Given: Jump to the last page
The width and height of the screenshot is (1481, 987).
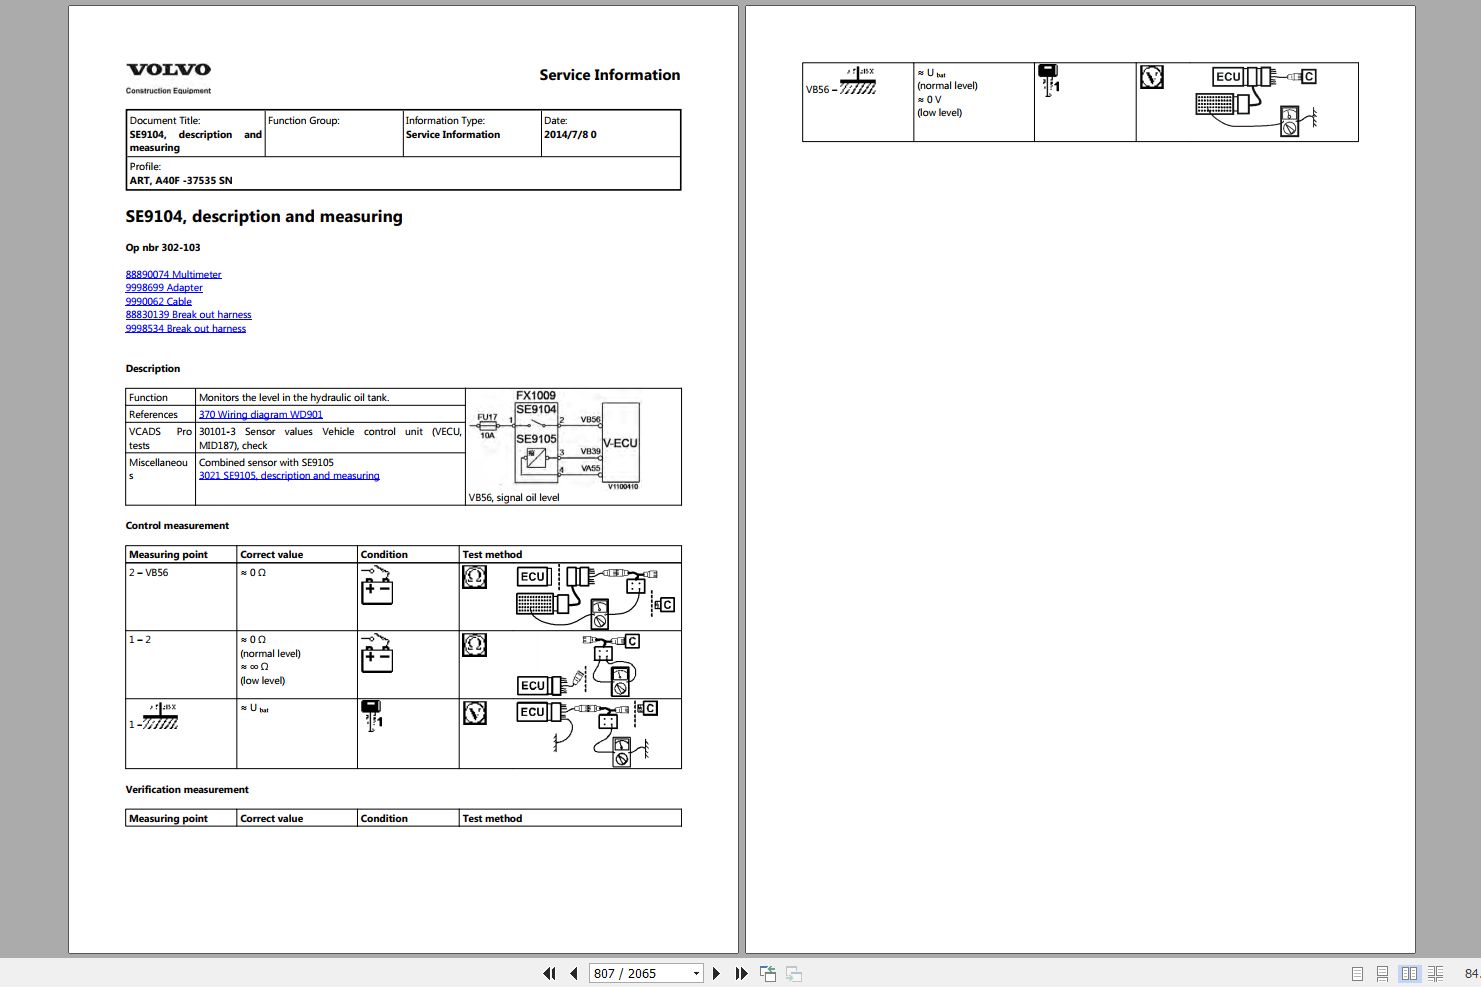Looking at the screenshot, I should 741,973.
